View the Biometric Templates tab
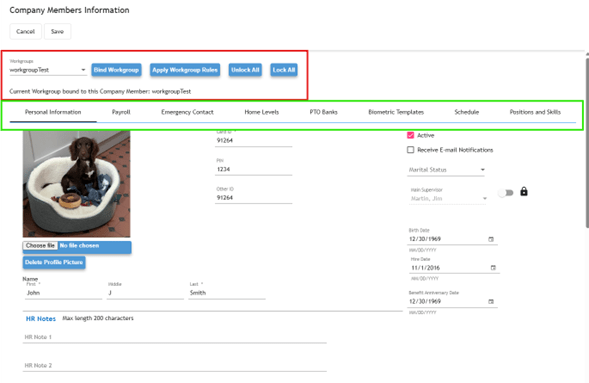This screenshot has width=589, height=383. pos(396,112)
